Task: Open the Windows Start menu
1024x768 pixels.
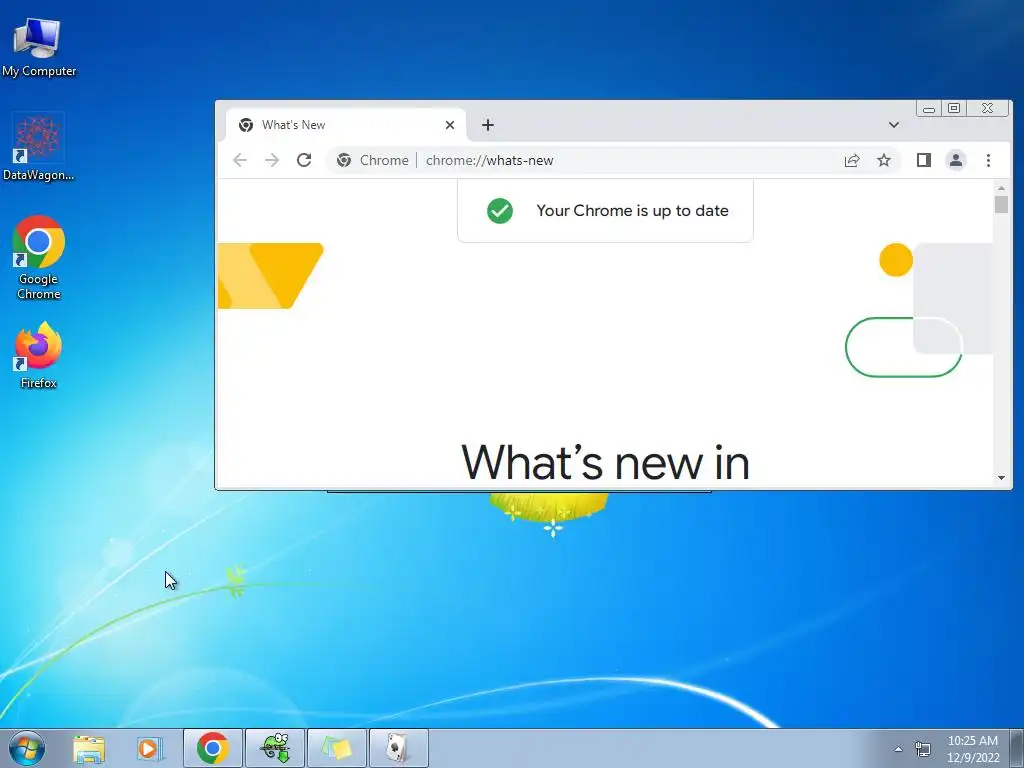Action: pos(27,748)
